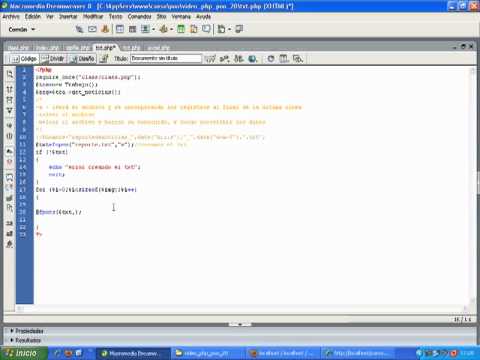Screen dimensions: 480x360
Task: Click Preview in Browser globe icon
Action: point(253,59)
